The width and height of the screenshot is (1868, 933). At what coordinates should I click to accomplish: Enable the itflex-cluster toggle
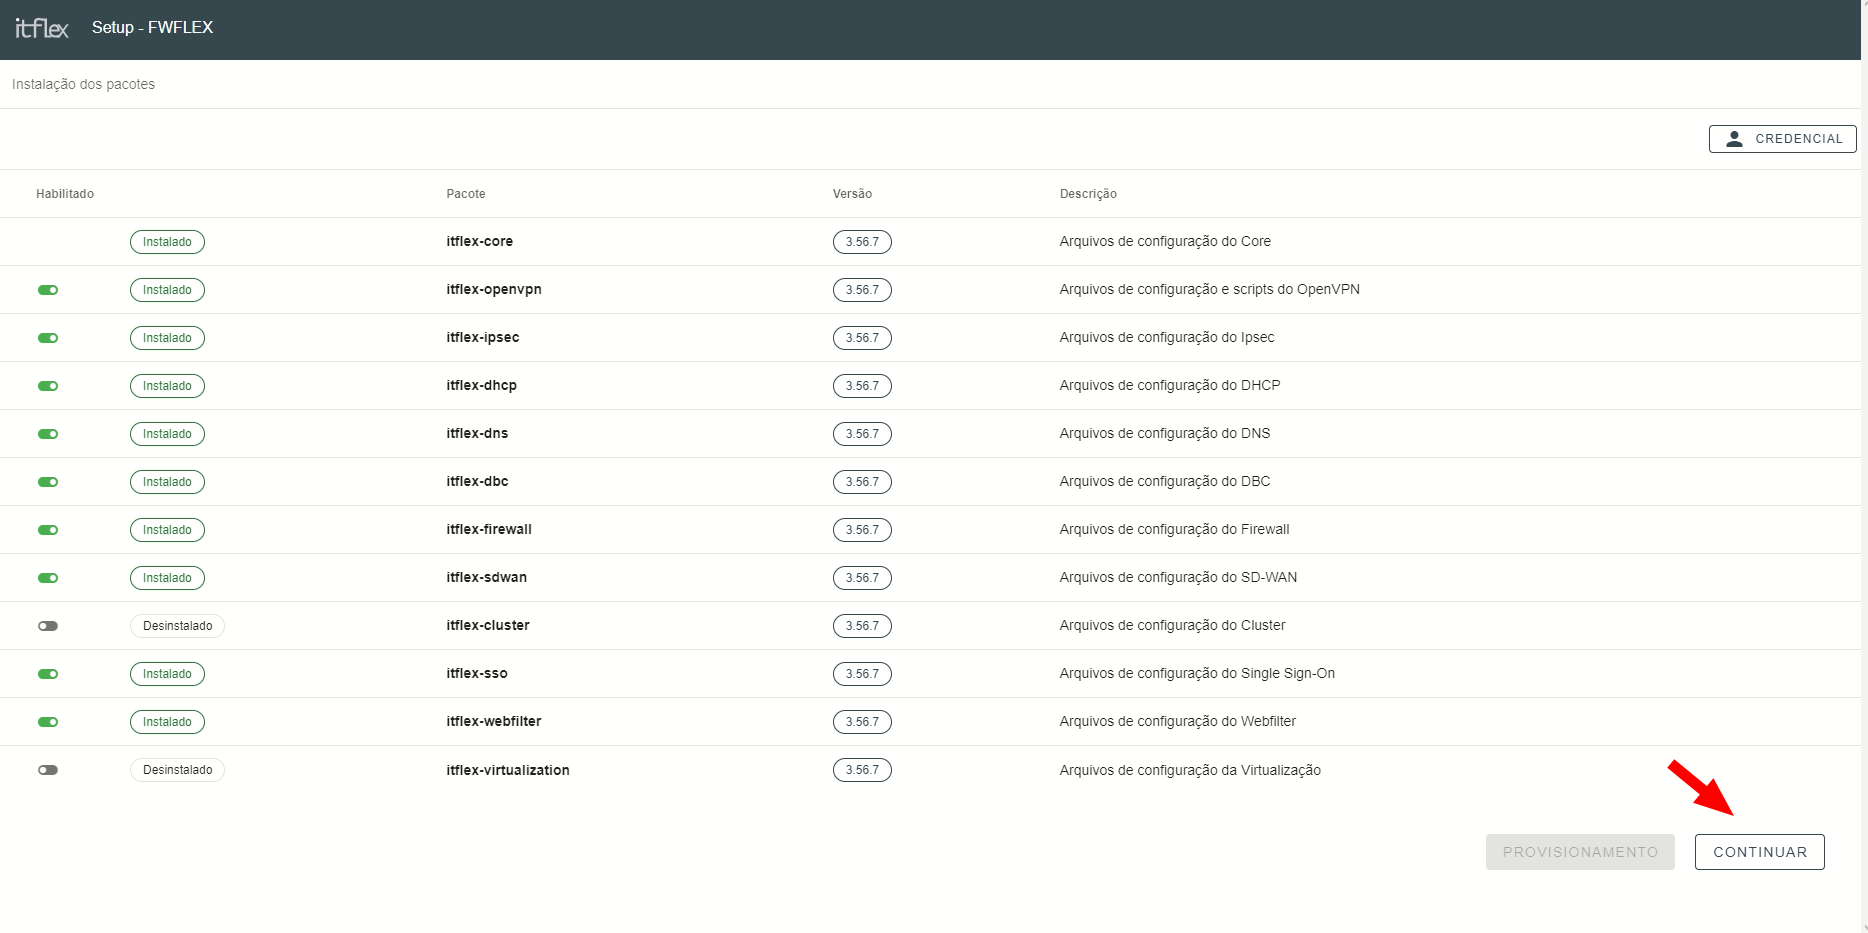pos(48,626)
